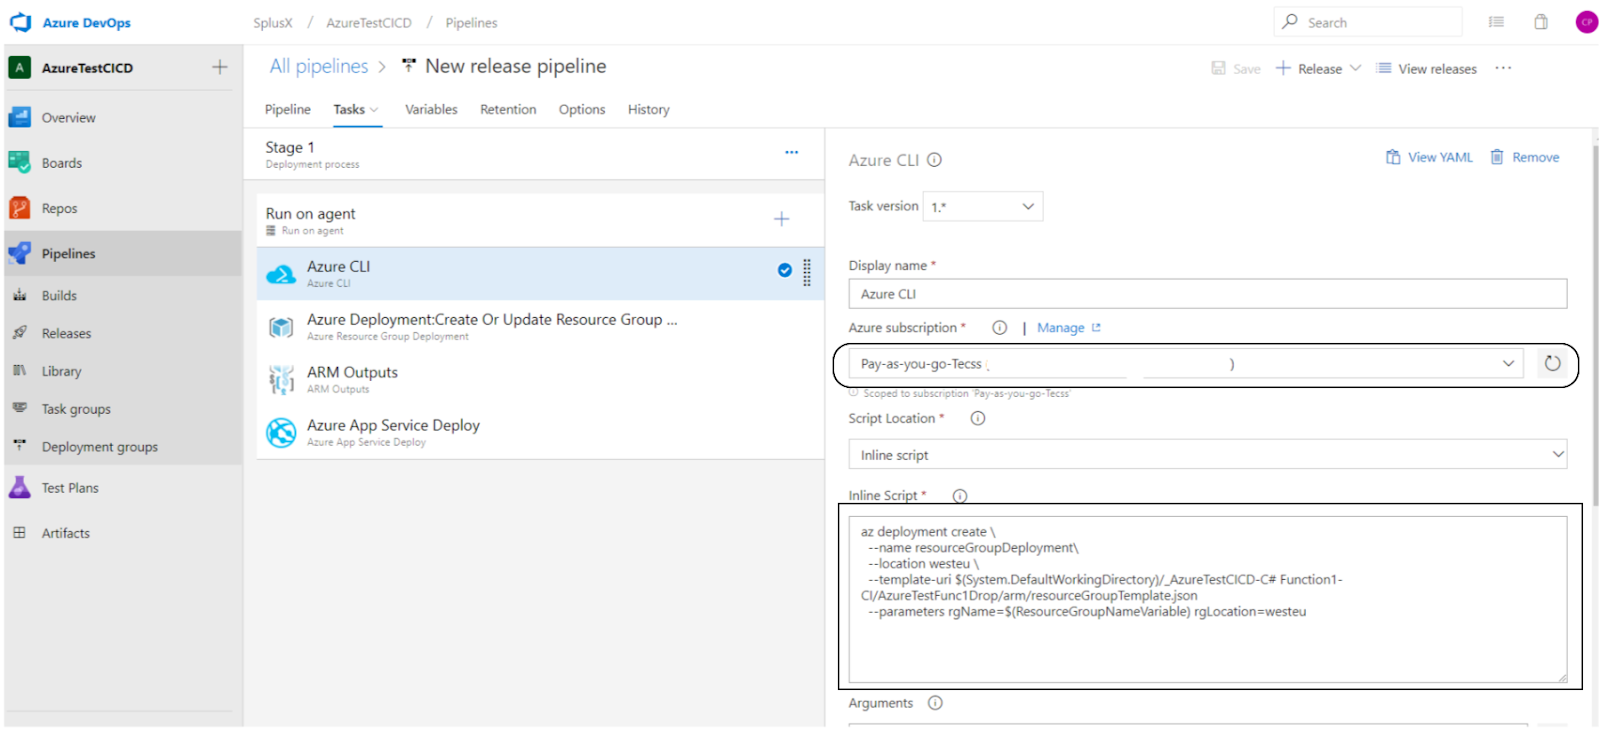Click the AzureTestCICD breadcrumb link
This screenshot has height=731, width=1600.
369,23
